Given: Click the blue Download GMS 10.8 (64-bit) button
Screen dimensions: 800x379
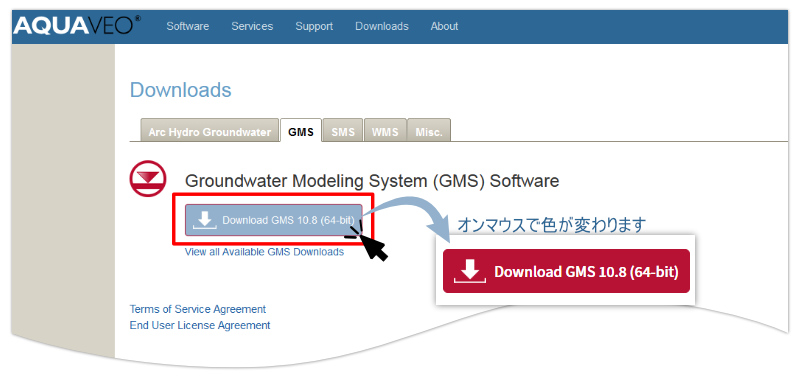Looking at the screenshot, I should click(x=273, y=220).
